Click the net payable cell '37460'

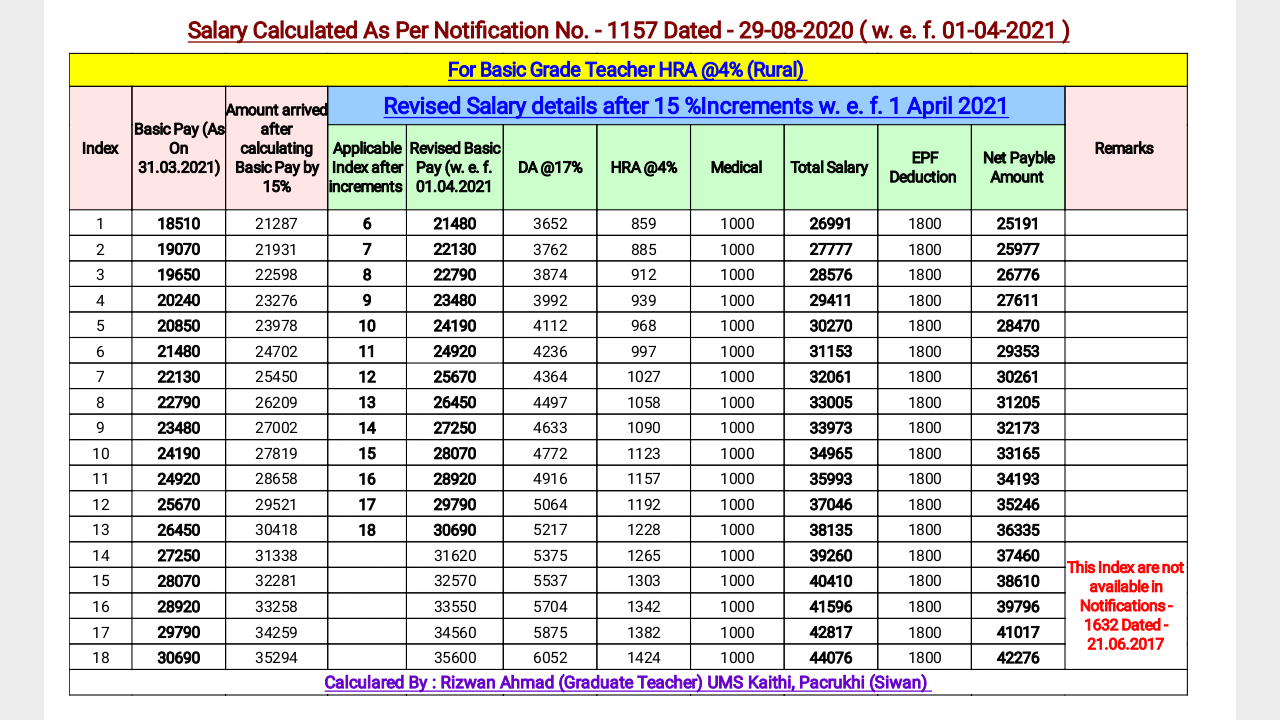click(x=1018, y=555)
